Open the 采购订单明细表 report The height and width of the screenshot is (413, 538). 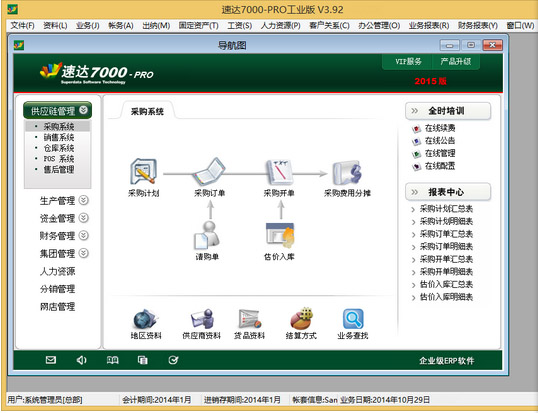click(446, 246)
